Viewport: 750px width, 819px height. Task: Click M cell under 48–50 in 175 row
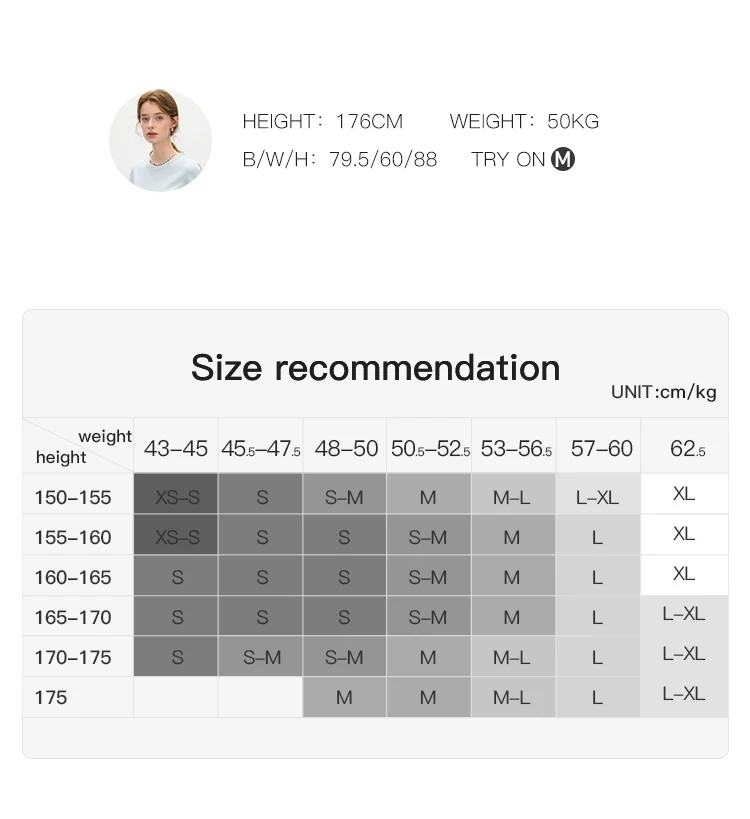344,697
